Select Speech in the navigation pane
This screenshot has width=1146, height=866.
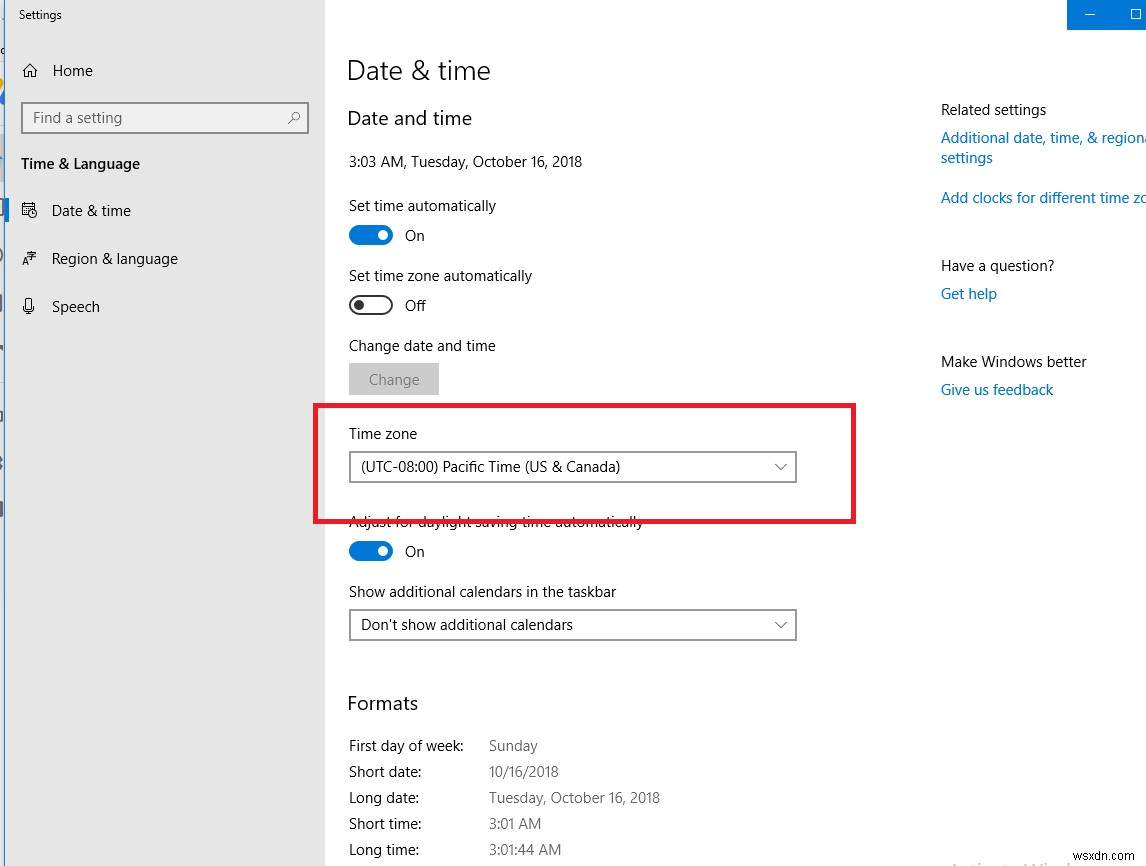click(75, 306)
